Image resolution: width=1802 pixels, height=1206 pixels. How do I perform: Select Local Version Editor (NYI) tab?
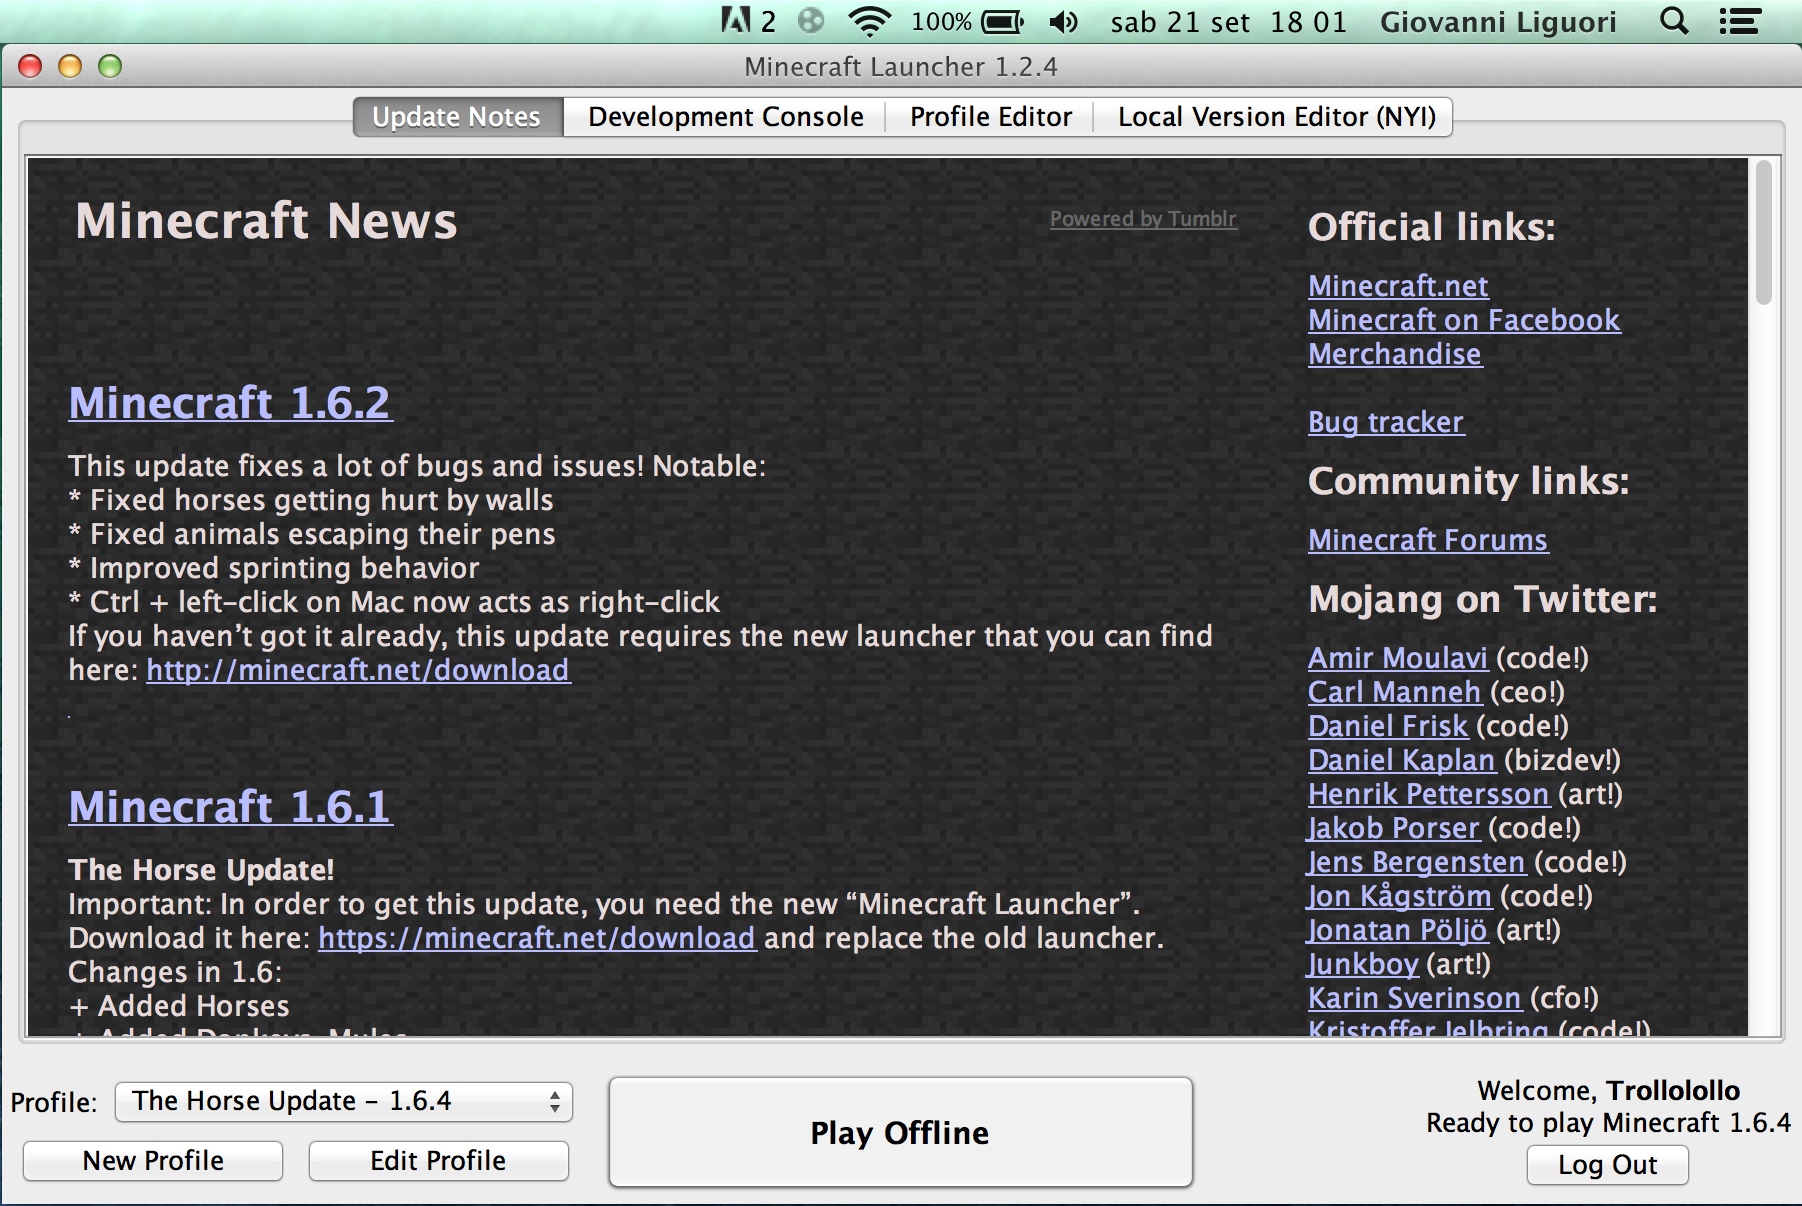pos(1276,117)
